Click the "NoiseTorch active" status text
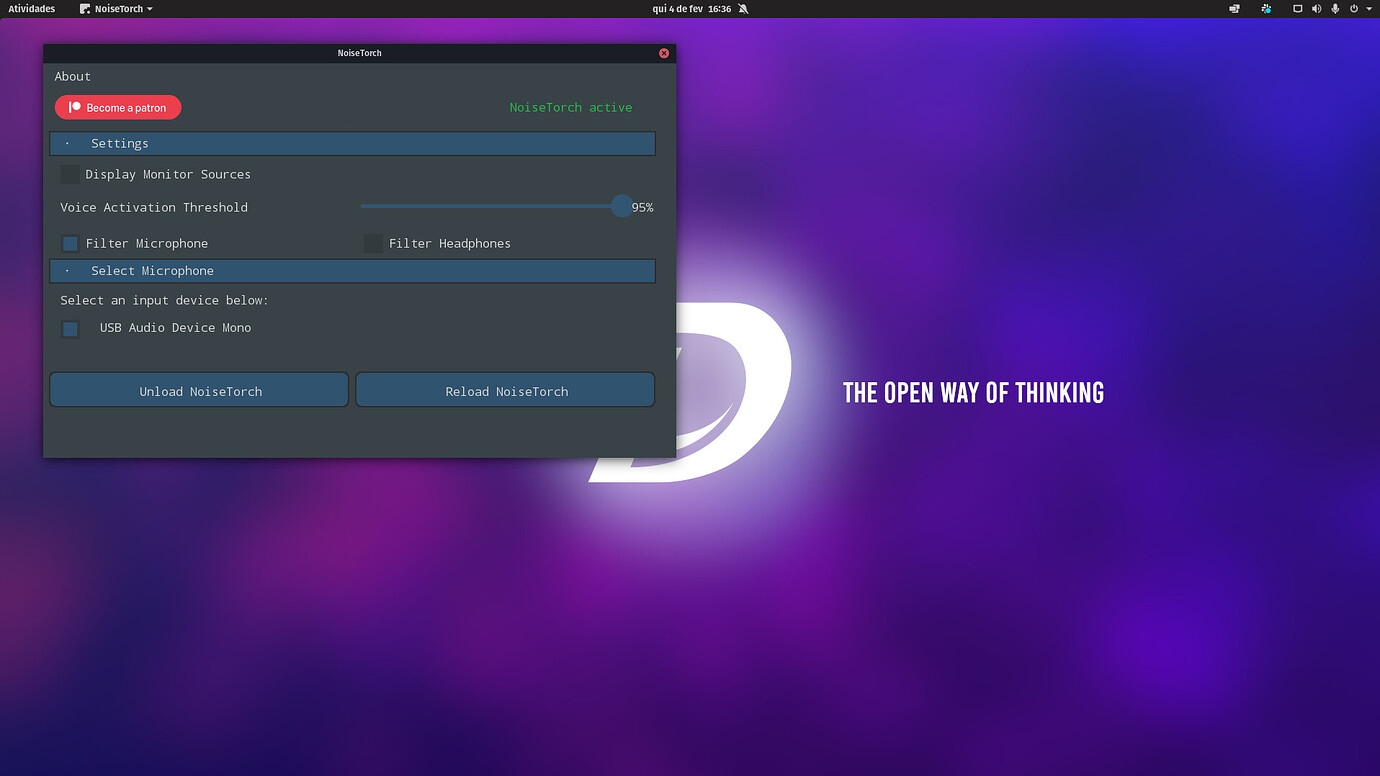Screen dimensions: 1380x776 point(571,108)
